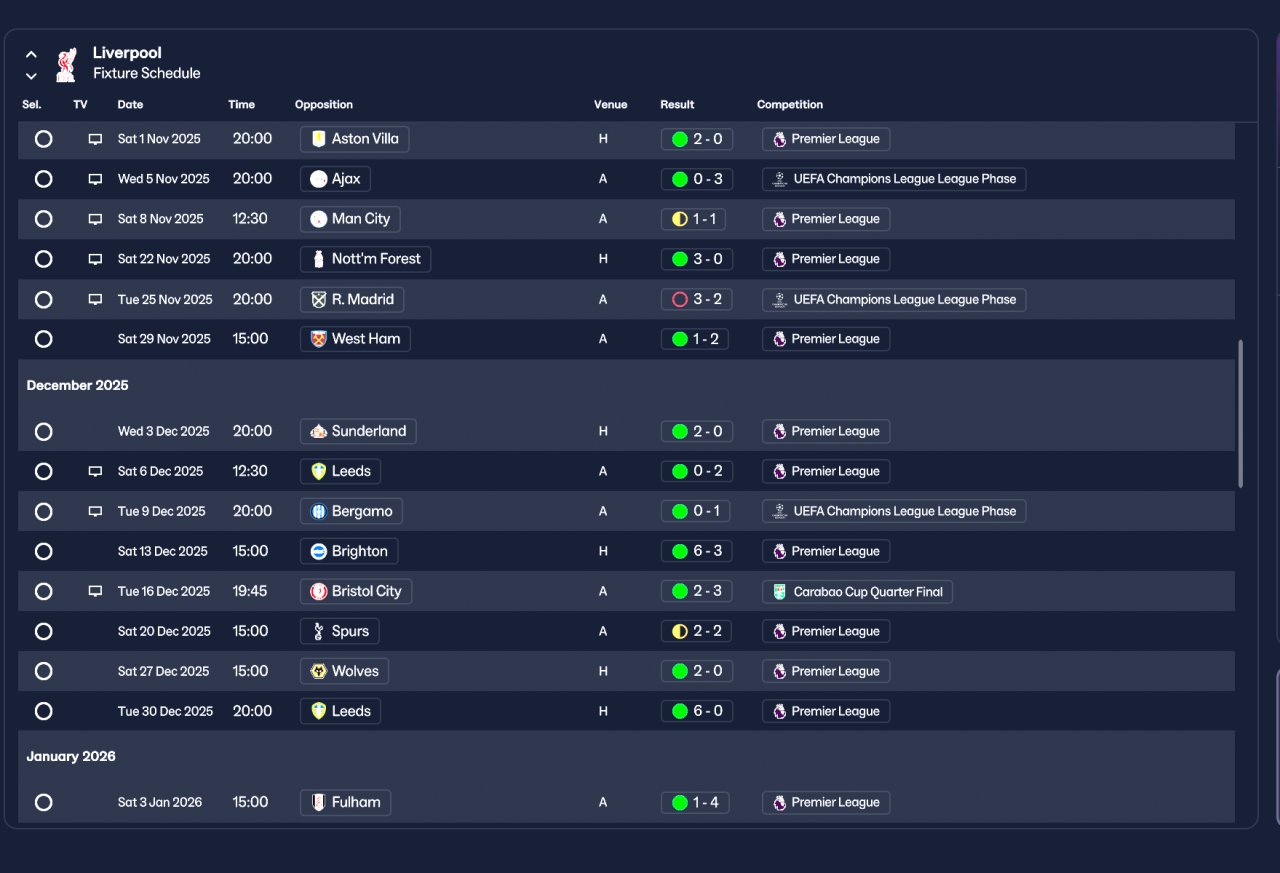Click the fixture list vertical scrollbar

(x=1241, y=413)
